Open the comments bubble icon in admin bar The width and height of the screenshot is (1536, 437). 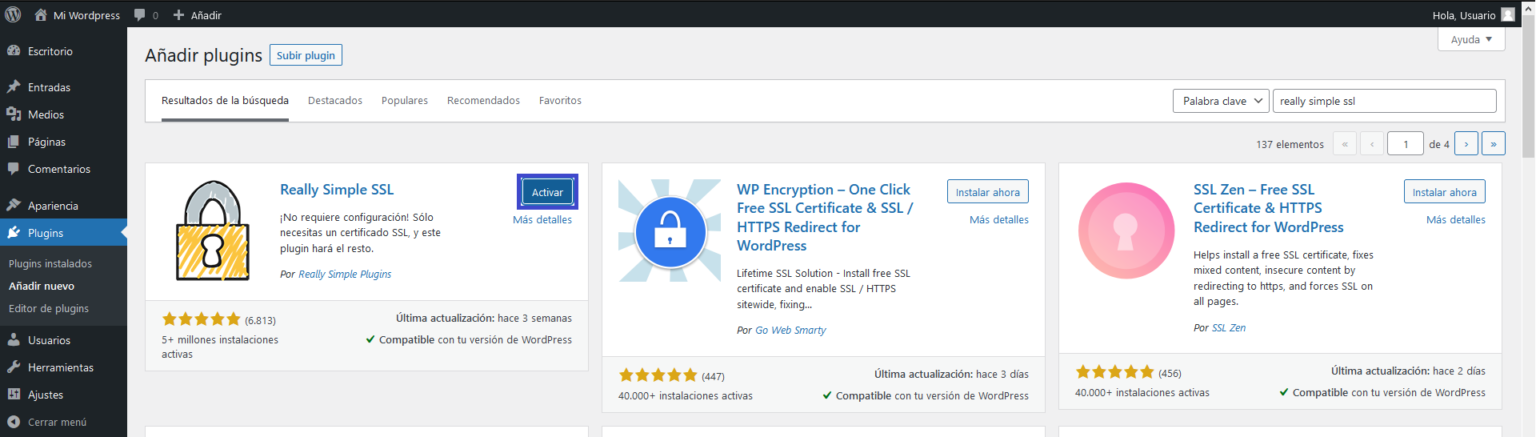[138, 15]
